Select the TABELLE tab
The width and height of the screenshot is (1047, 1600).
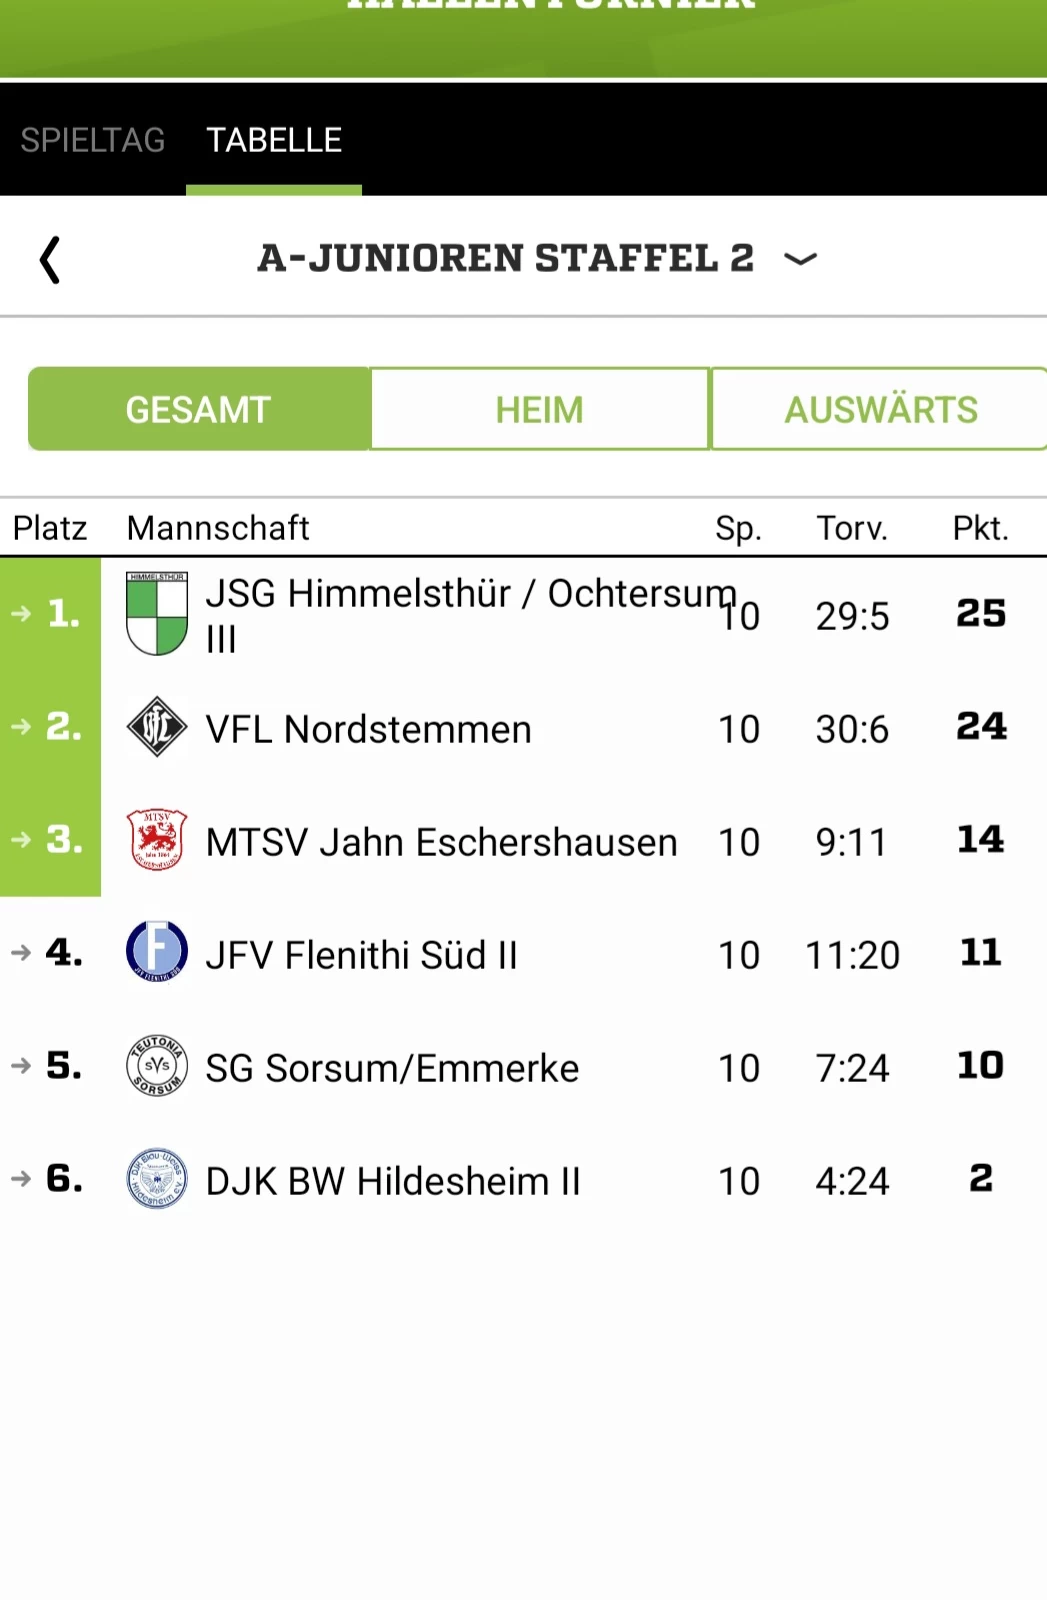coord(274,140)
